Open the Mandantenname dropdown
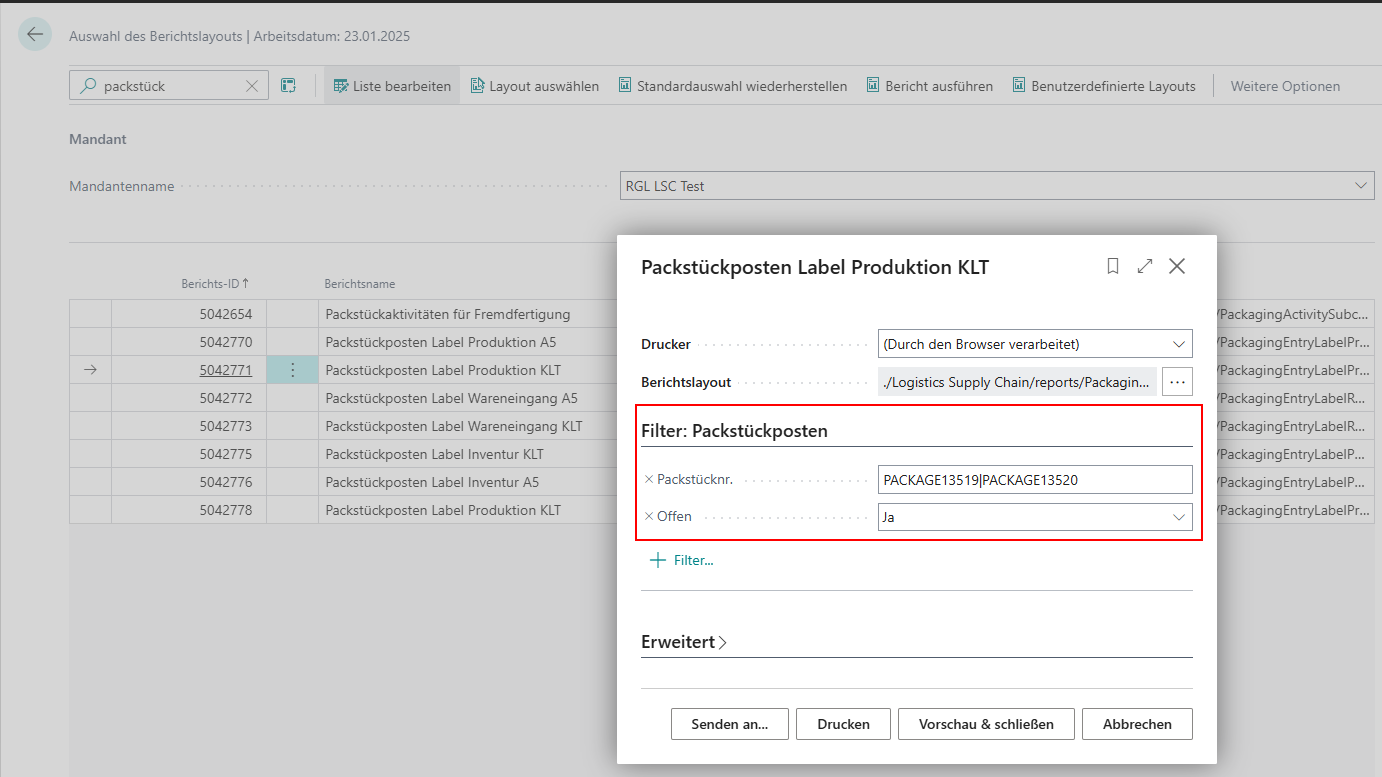 [997, 186]
